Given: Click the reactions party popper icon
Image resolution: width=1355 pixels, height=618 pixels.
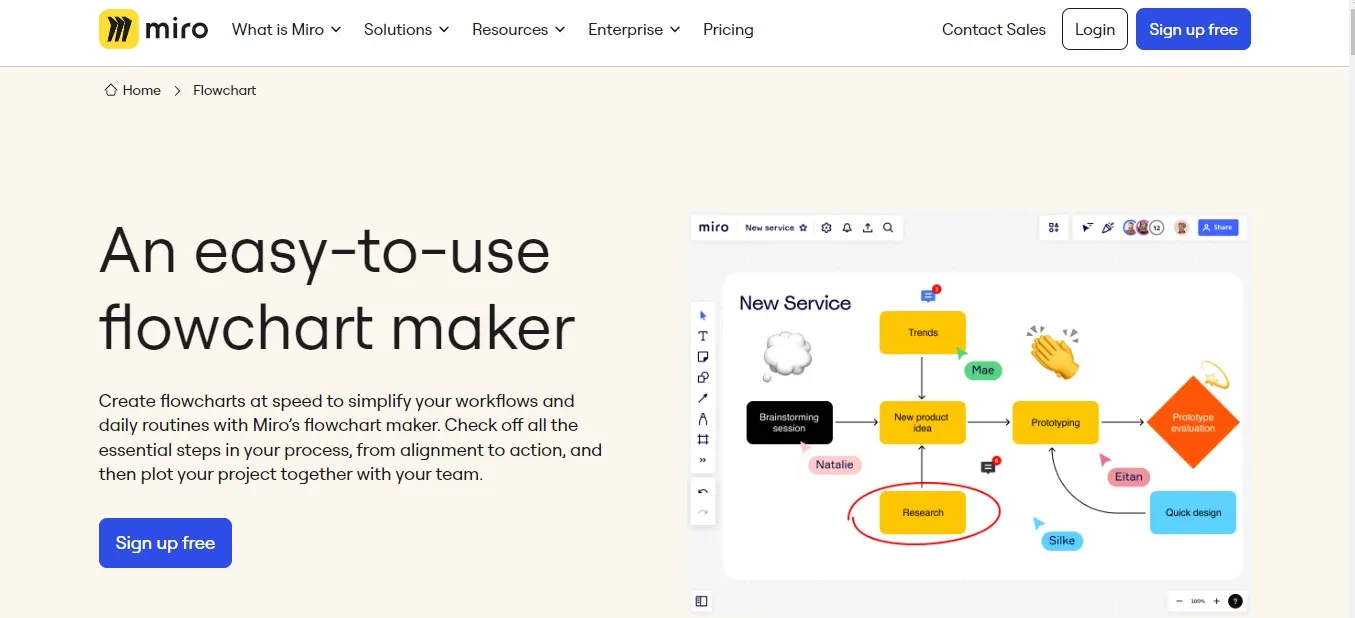Looking at the screenshot, I should 1107,228.
